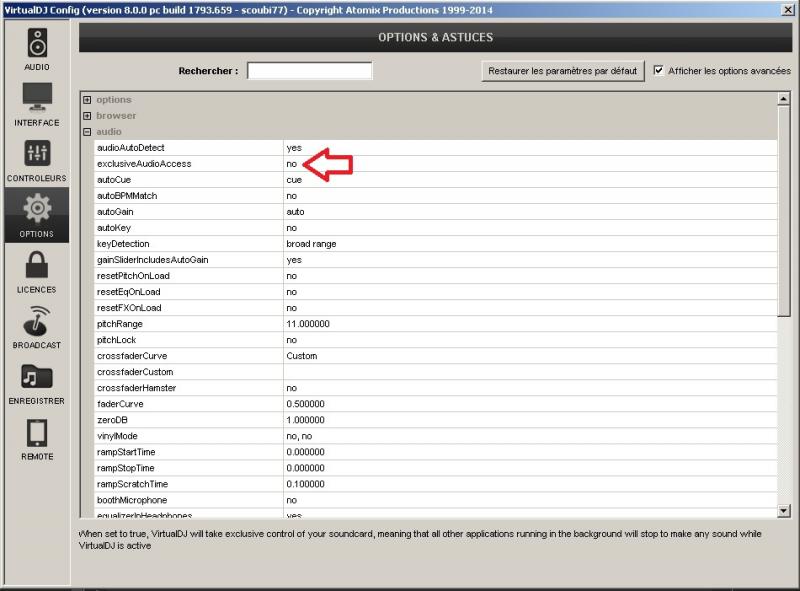800x591 pixels.
Task: Select the crossfaderCustom setting
Action: [135, 372]
